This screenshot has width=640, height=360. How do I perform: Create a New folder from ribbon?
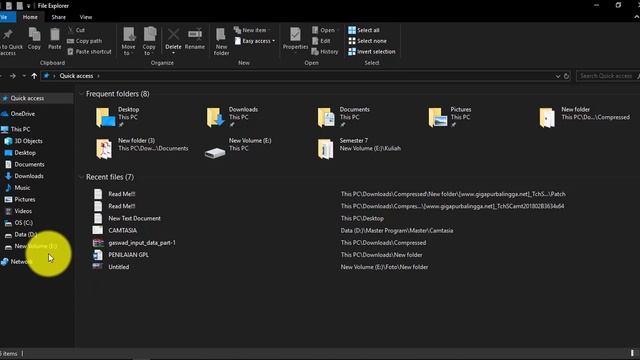(221, 41)
